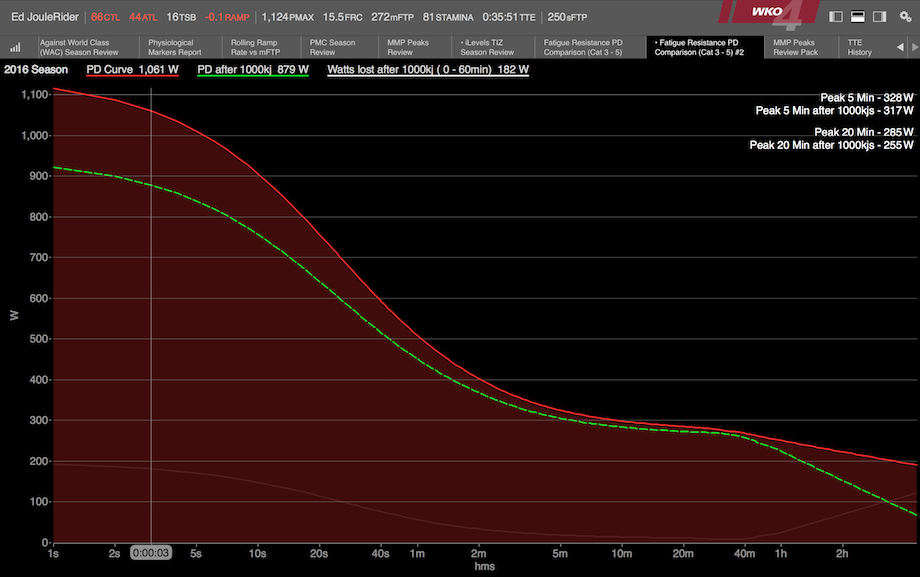
Task: Open the 2016 Season date range selector
Action: click(36, 69)
